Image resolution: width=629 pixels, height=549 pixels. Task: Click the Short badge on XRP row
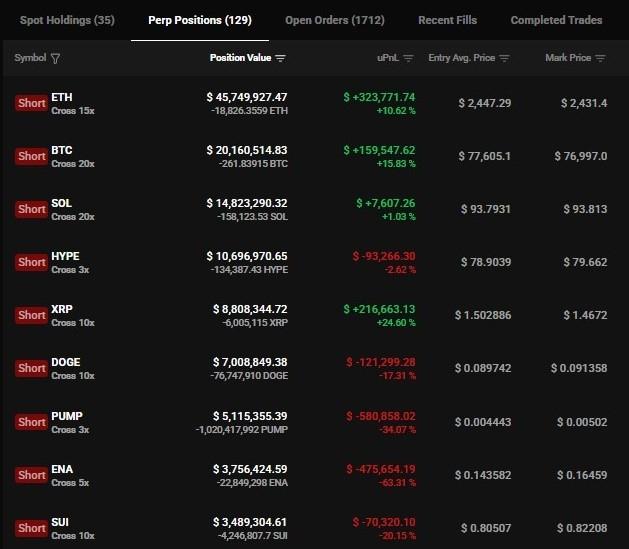point(31,315)
